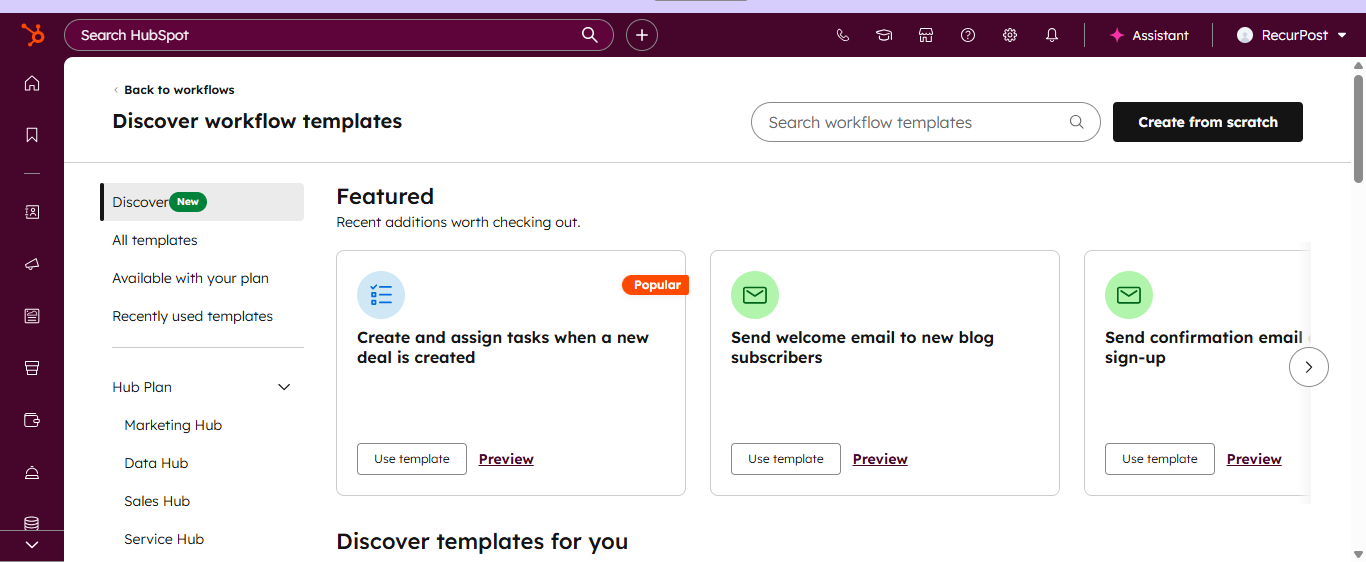Click the Popular badge on deal card
This screenshot has height=562, width=1366.
pos(656,285)
